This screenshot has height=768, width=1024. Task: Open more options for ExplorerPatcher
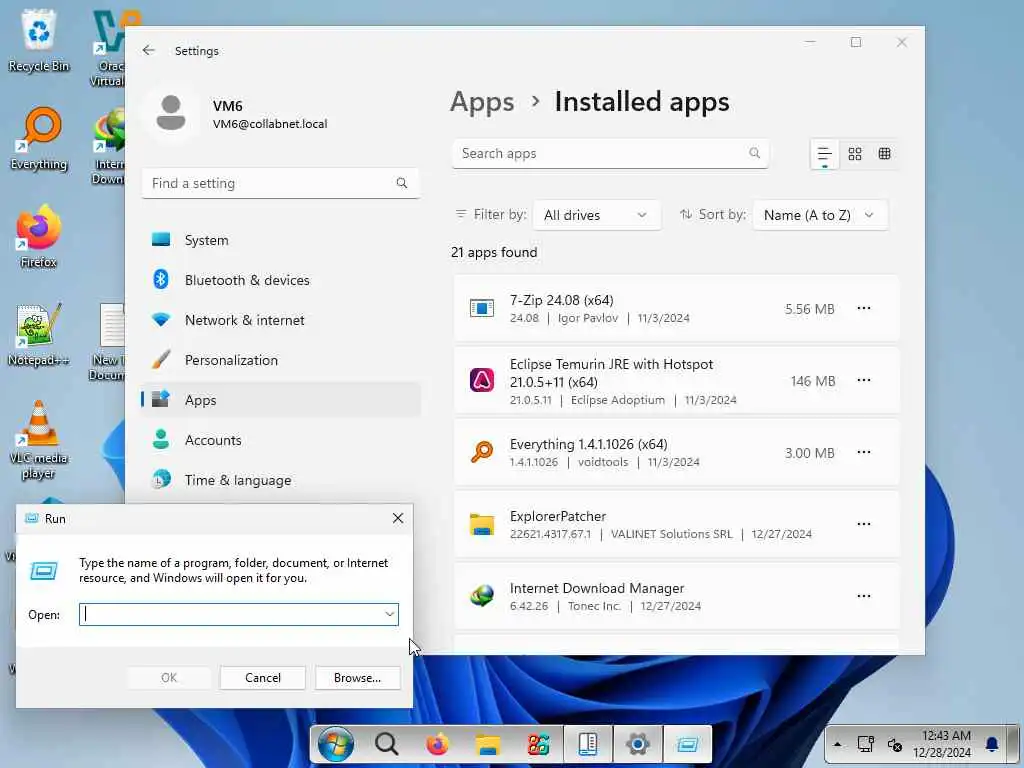pos(863,524)
